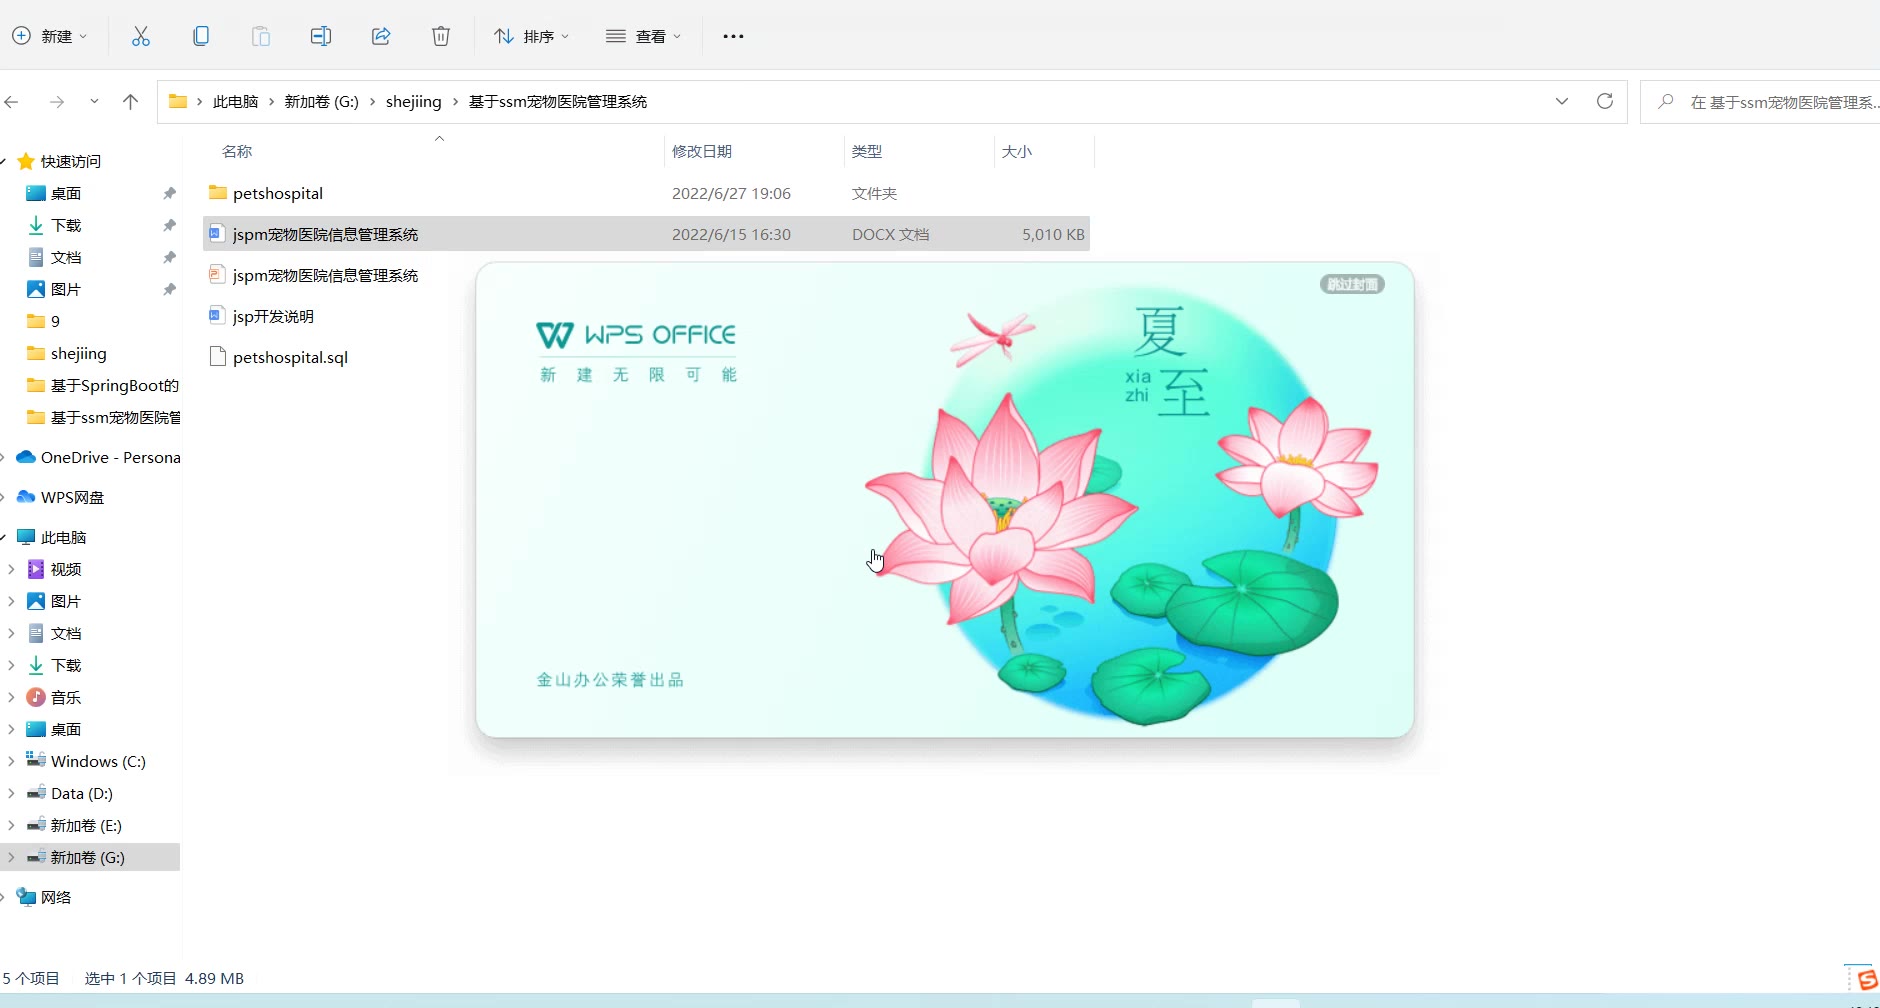1880x1008 pixels.
Task: Click the Delete trash icon
Action: pyautogui.click(x=441, y=36)
